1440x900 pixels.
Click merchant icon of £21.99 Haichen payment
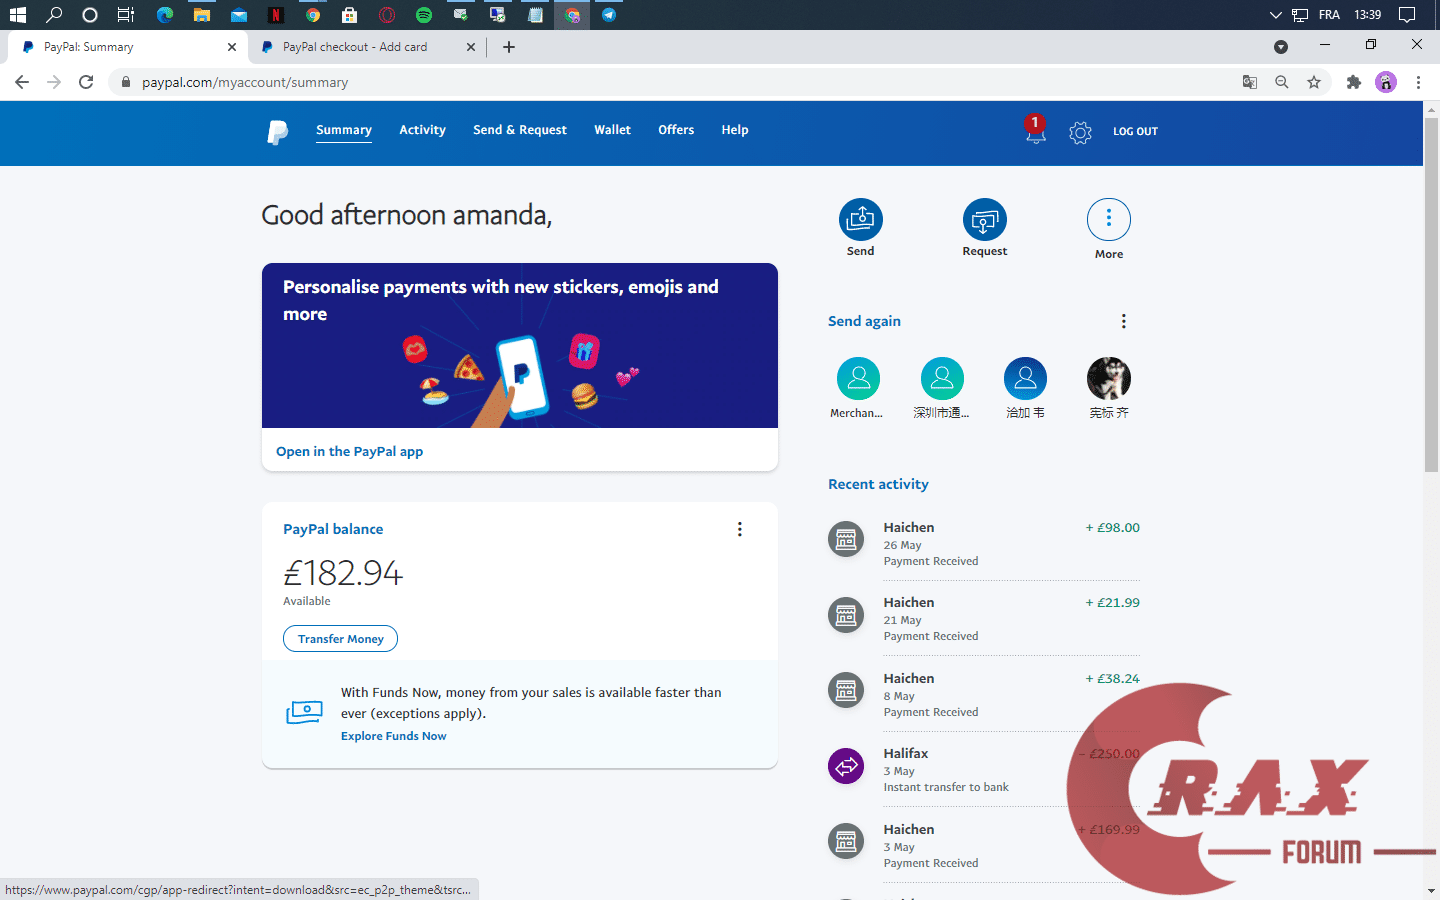(846, 615)
